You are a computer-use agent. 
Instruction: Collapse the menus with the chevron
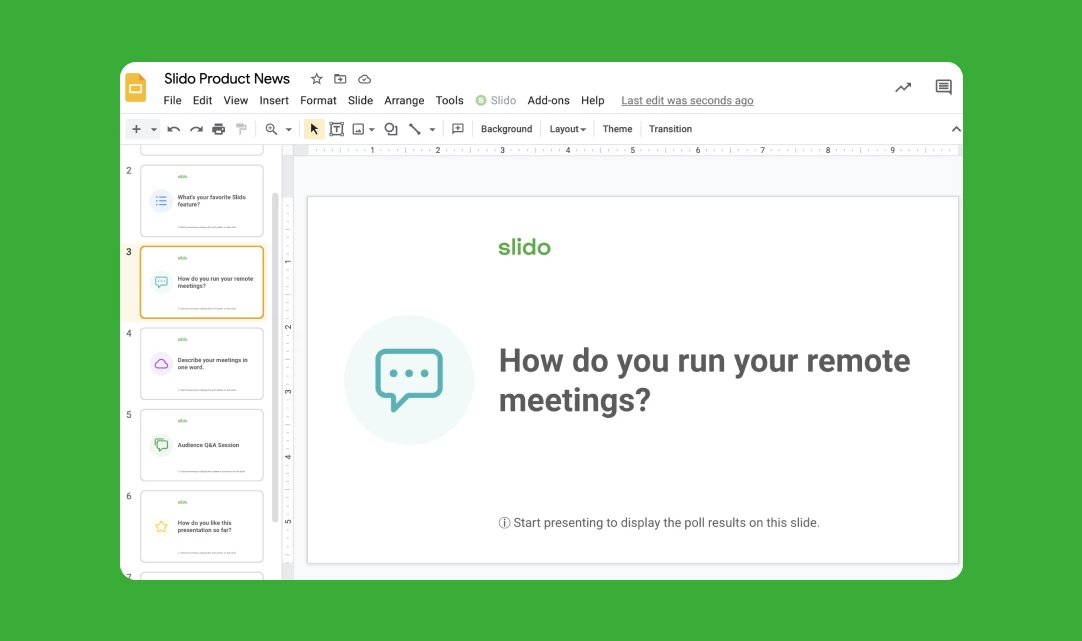(x=956, y=129)
